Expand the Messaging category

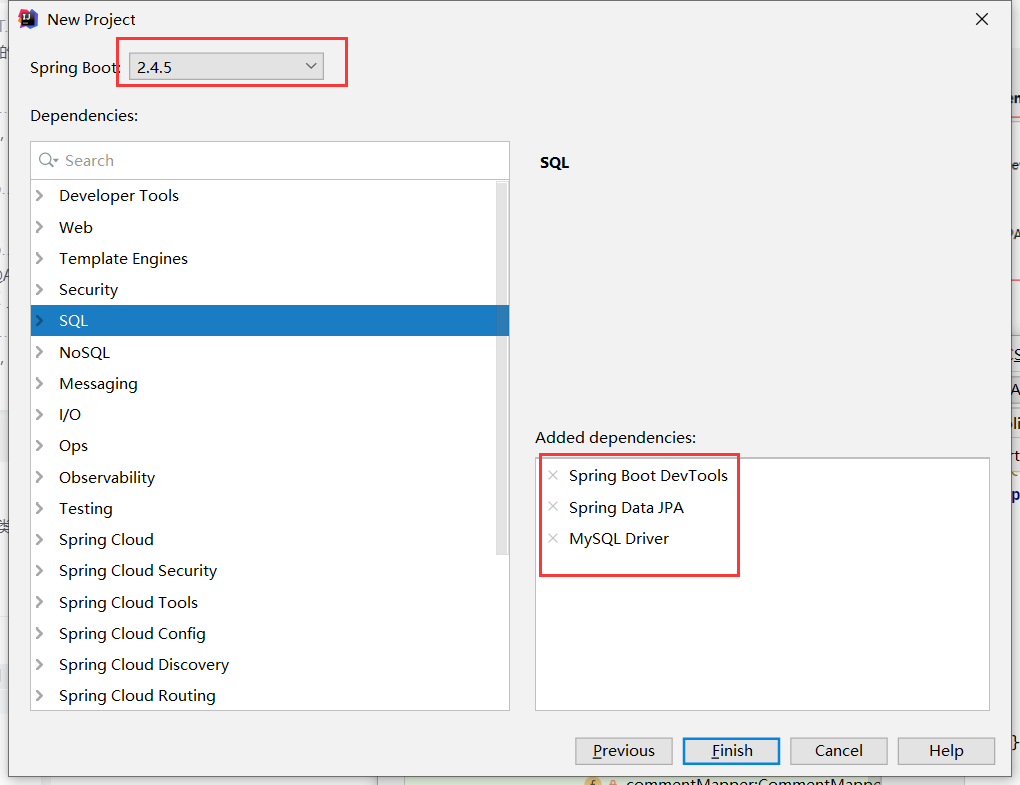pyautogui.click(x=40, y=383)
